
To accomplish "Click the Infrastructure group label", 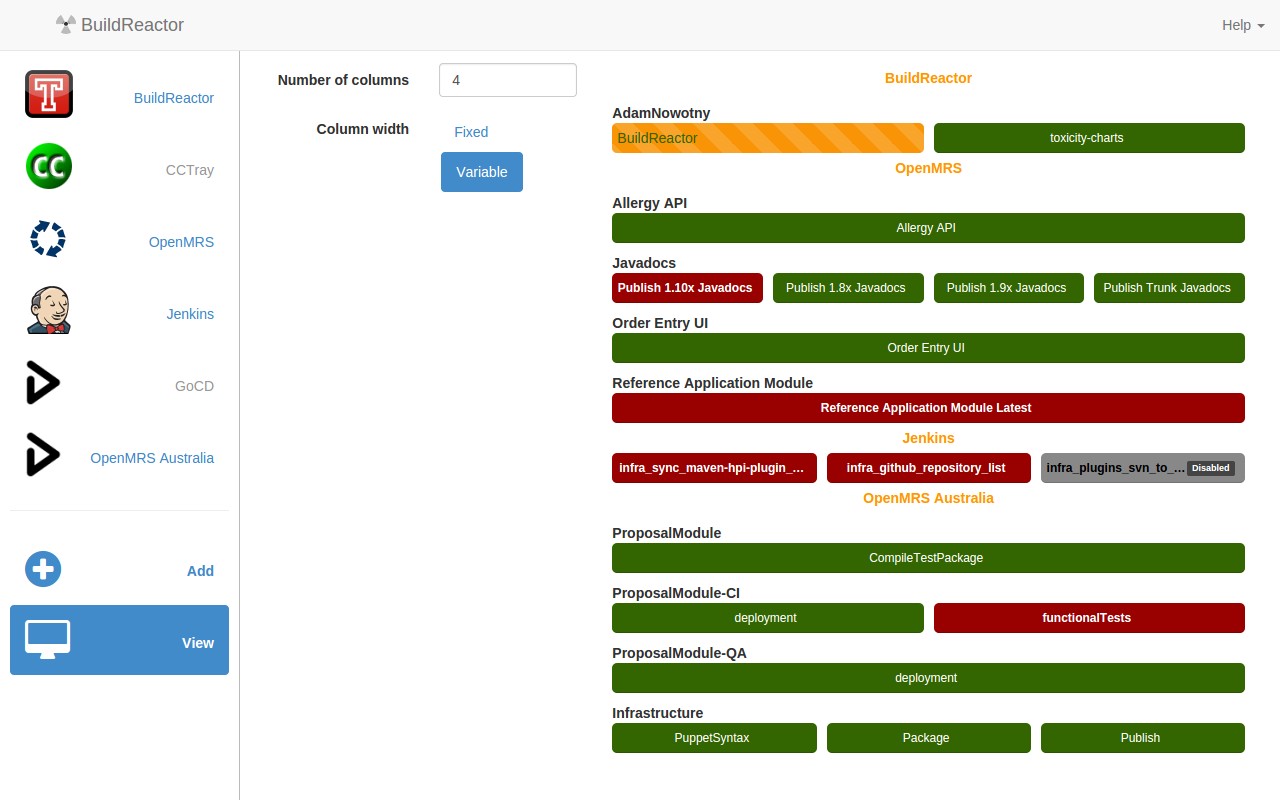I will coord(657,713).
